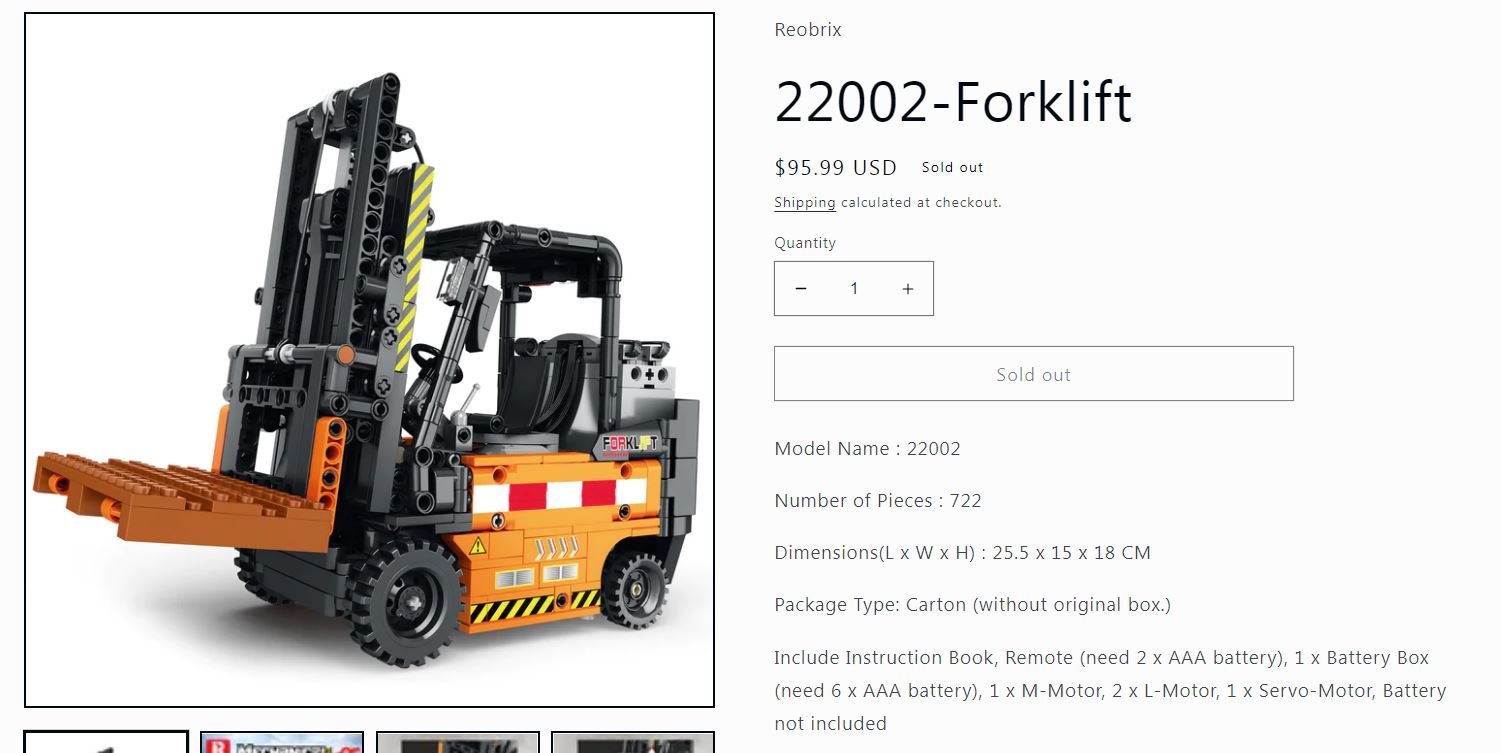This screenshot has height=753, width=1501.
Task: Decrease quantity with the minus icon
Action: (800, 289)
